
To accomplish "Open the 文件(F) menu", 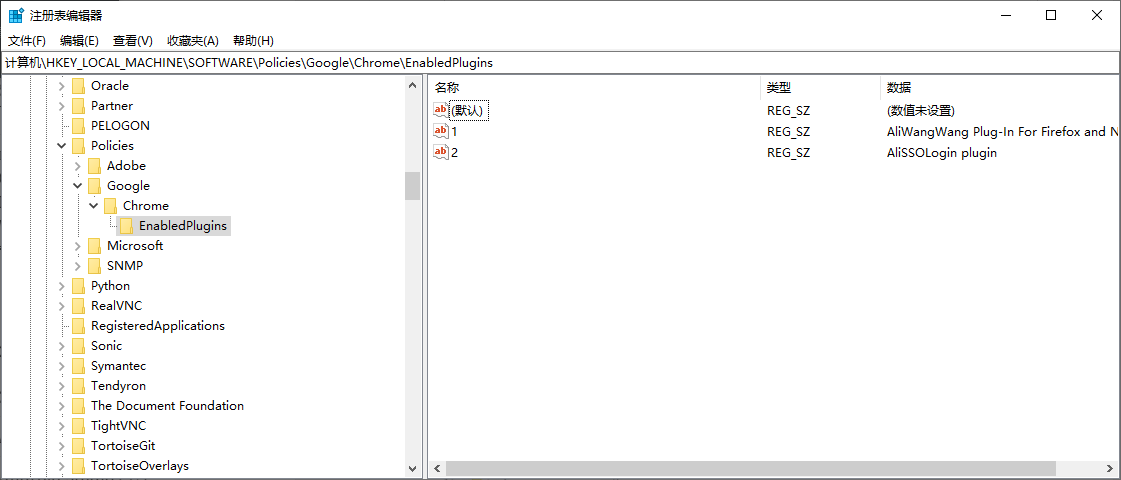I will tap(27, 41).
